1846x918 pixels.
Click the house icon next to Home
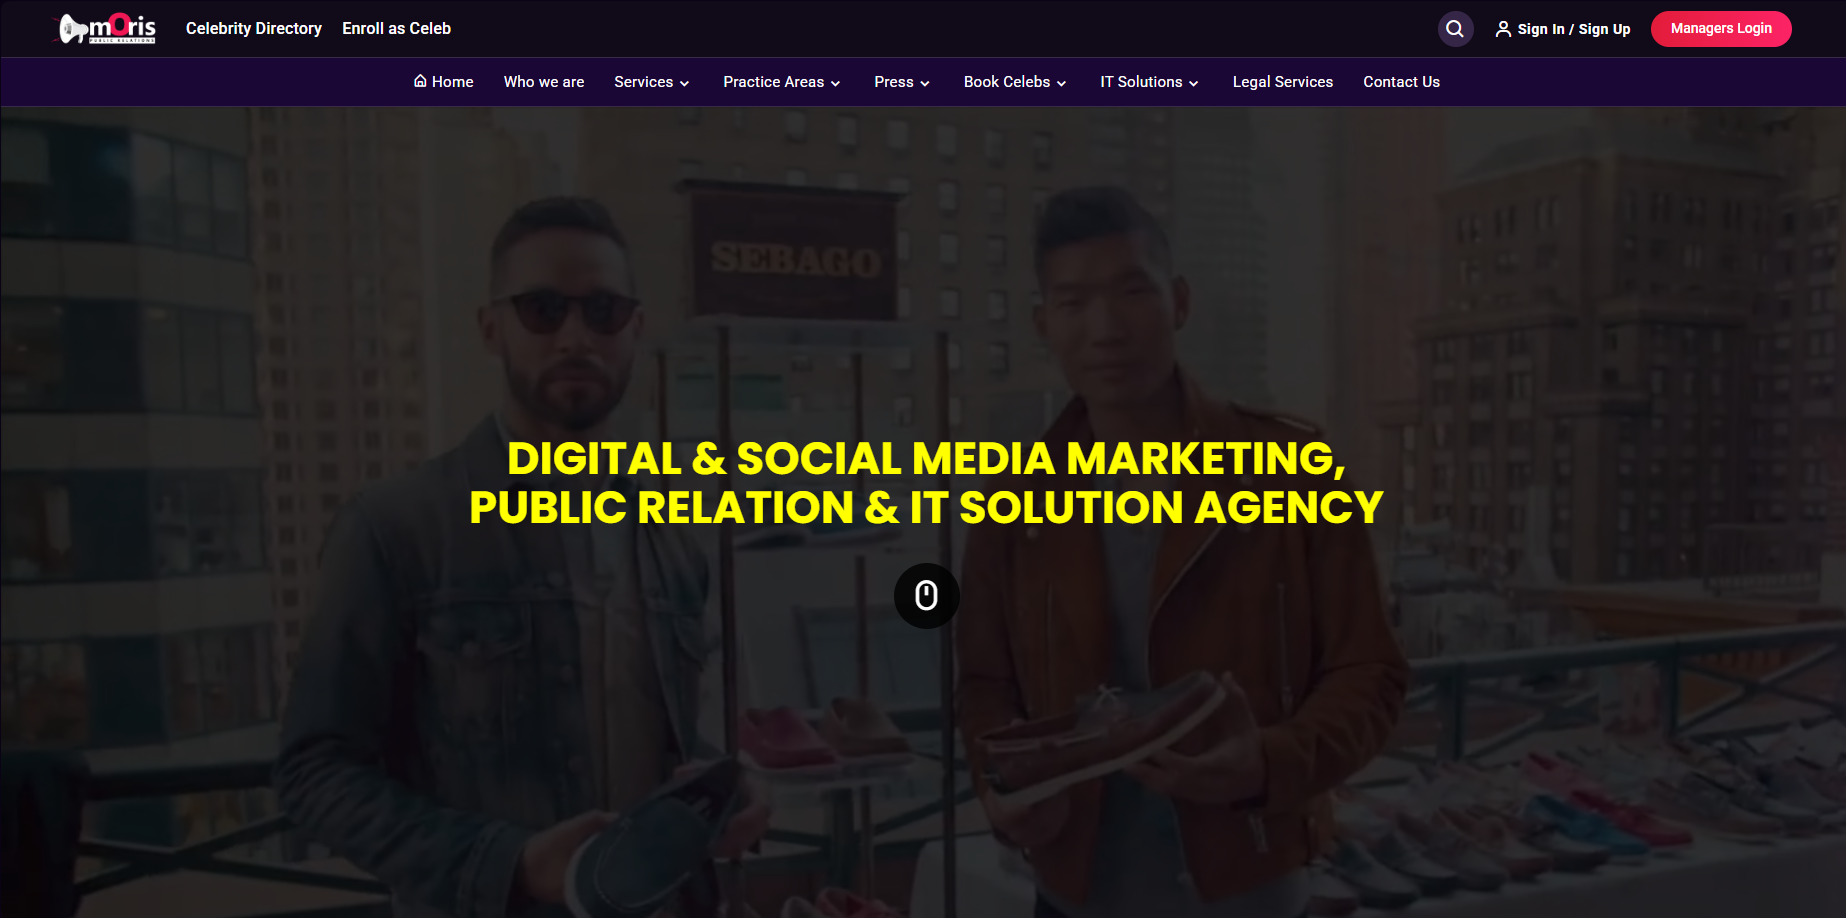click(x=420, y=81)
